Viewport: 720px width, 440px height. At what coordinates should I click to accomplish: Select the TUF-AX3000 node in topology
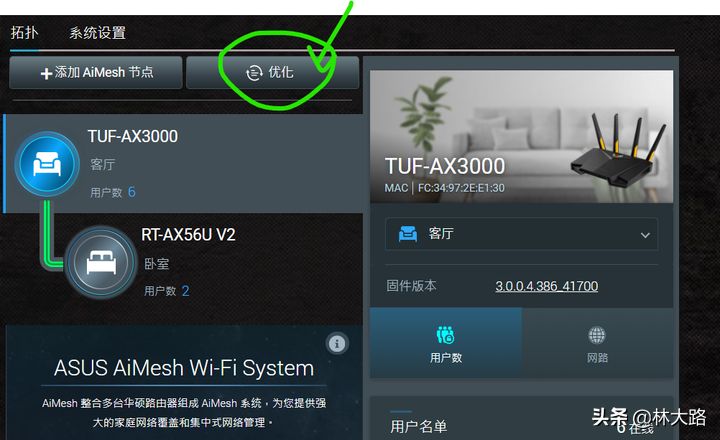(183, 164)
